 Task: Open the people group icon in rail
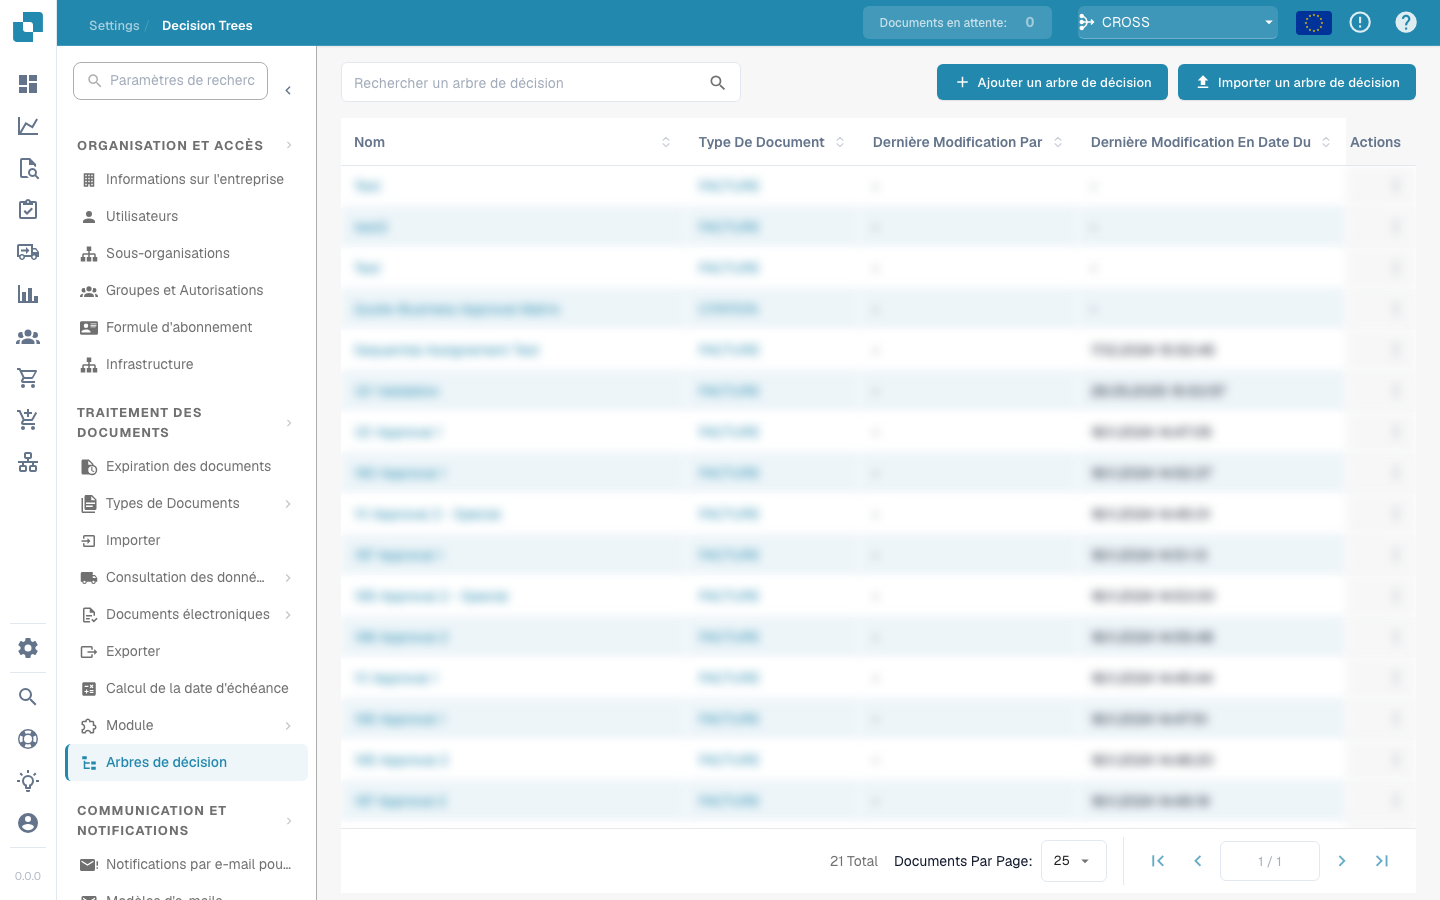[28, 337]
